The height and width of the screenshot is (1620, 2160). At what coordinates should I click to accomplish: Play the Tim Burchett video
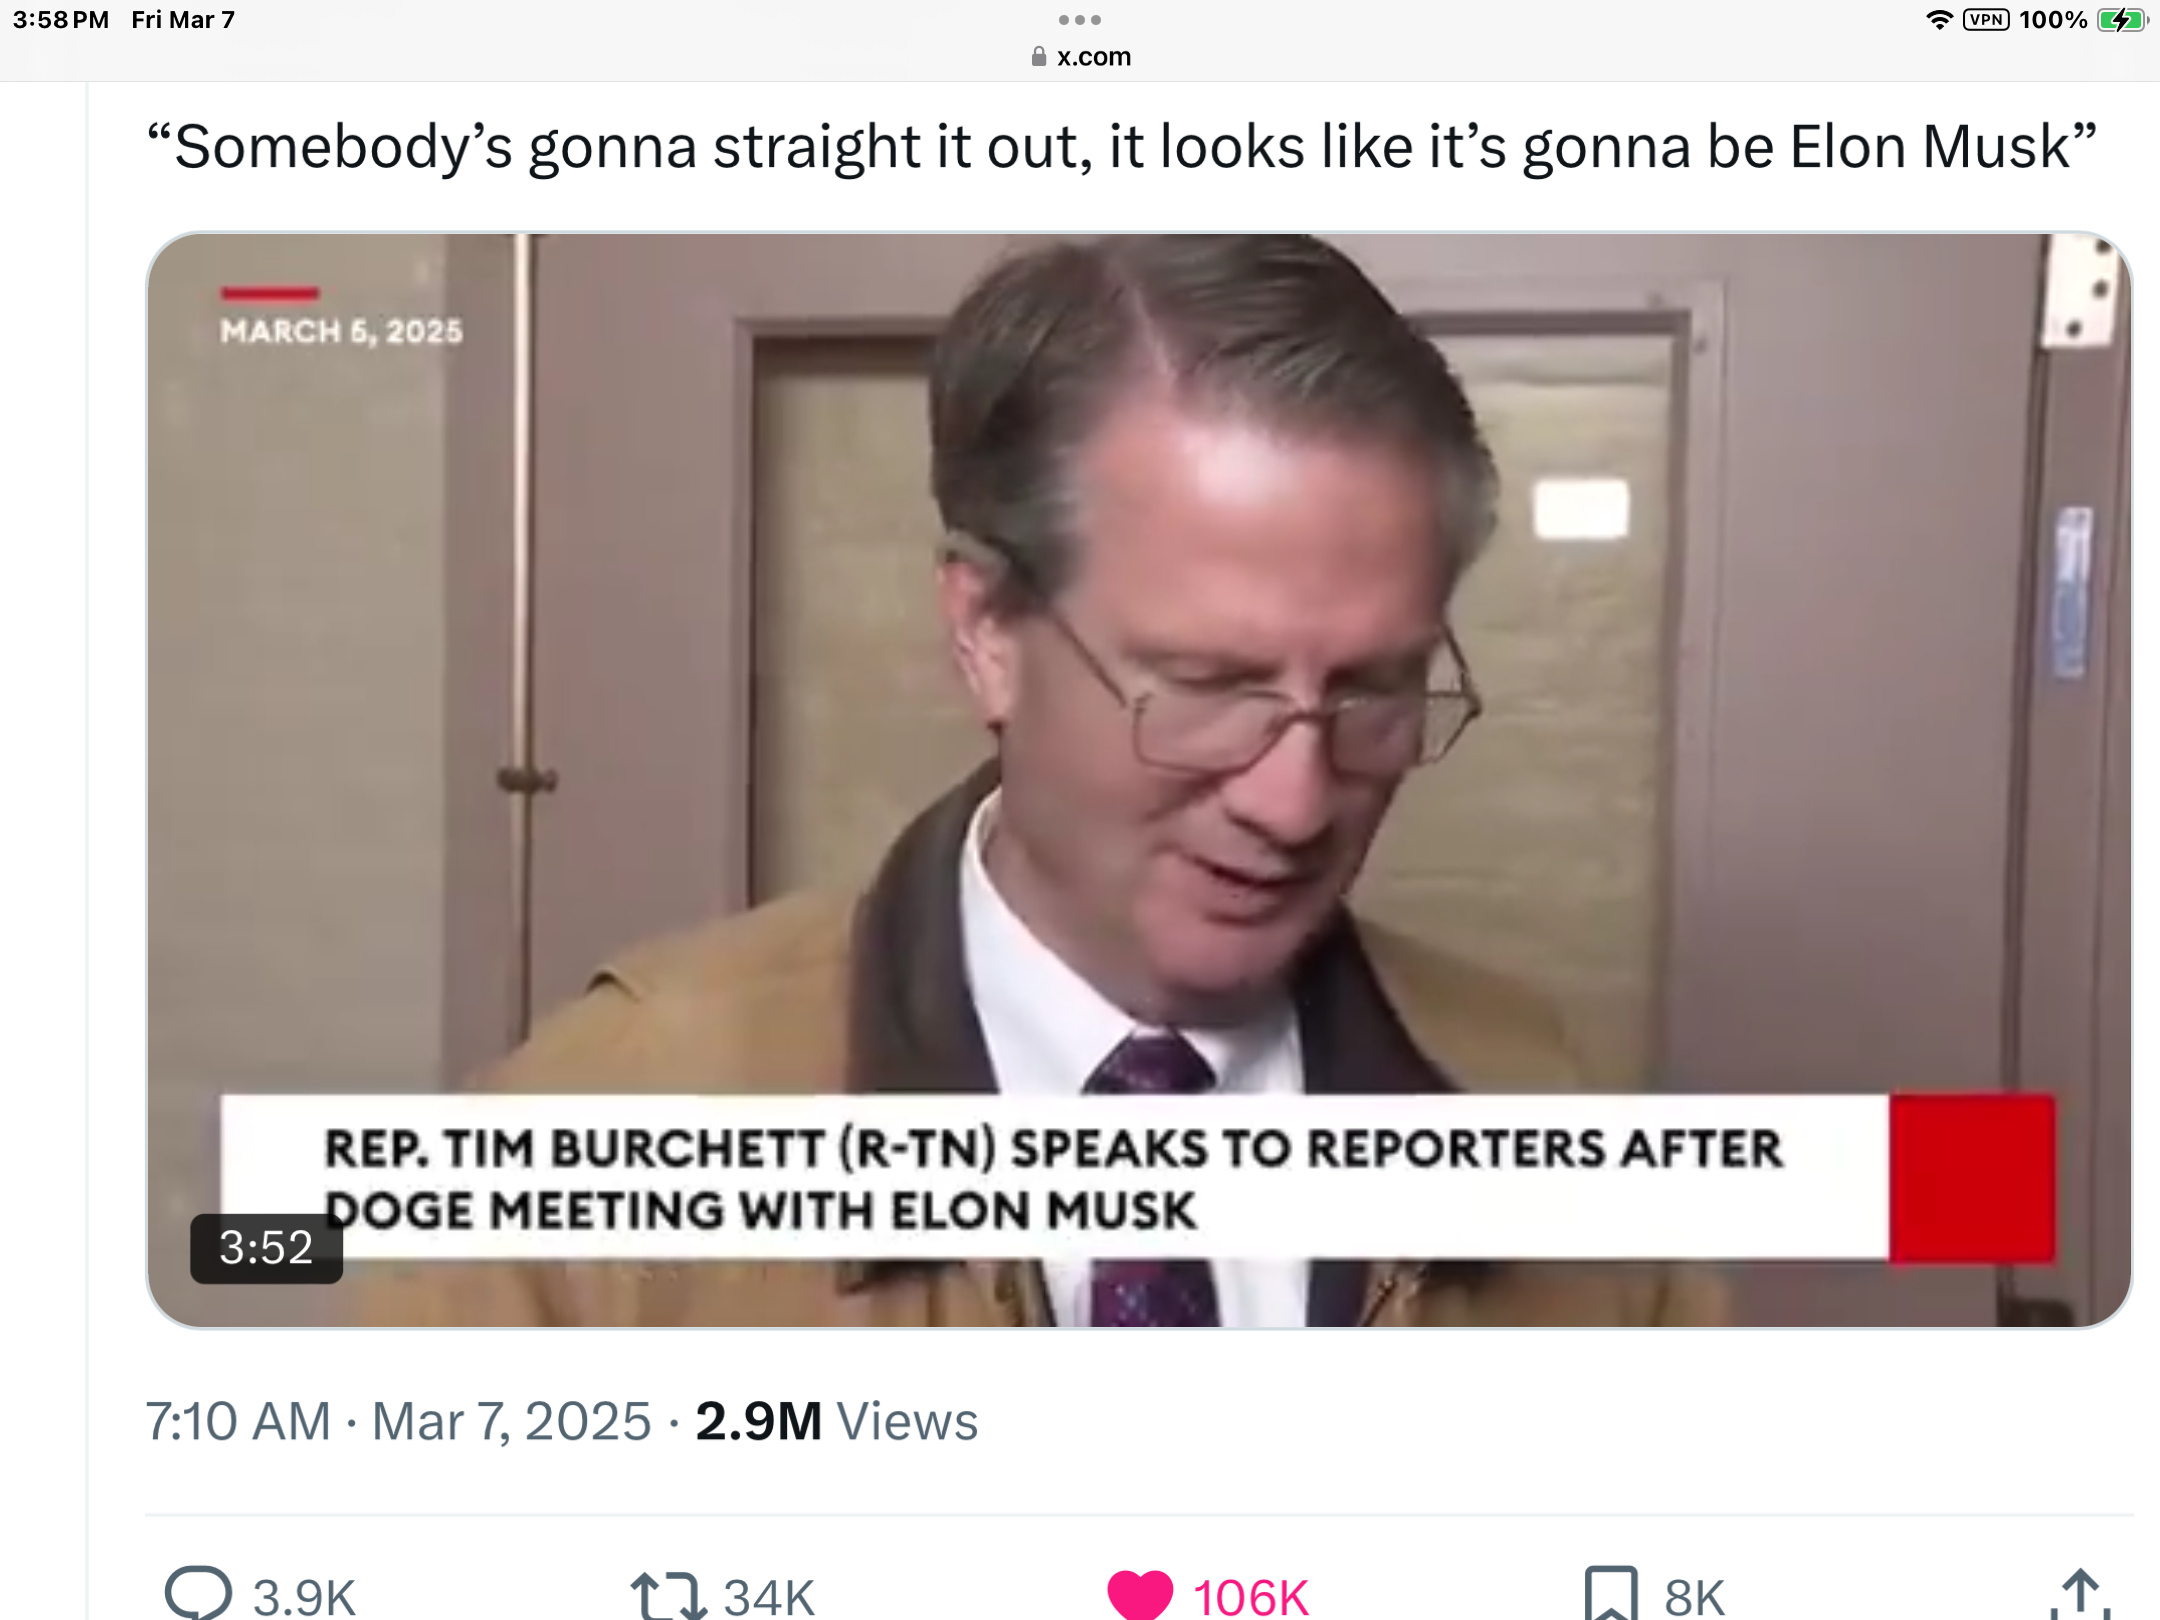pyautogui.click(x=1139, y=780)
